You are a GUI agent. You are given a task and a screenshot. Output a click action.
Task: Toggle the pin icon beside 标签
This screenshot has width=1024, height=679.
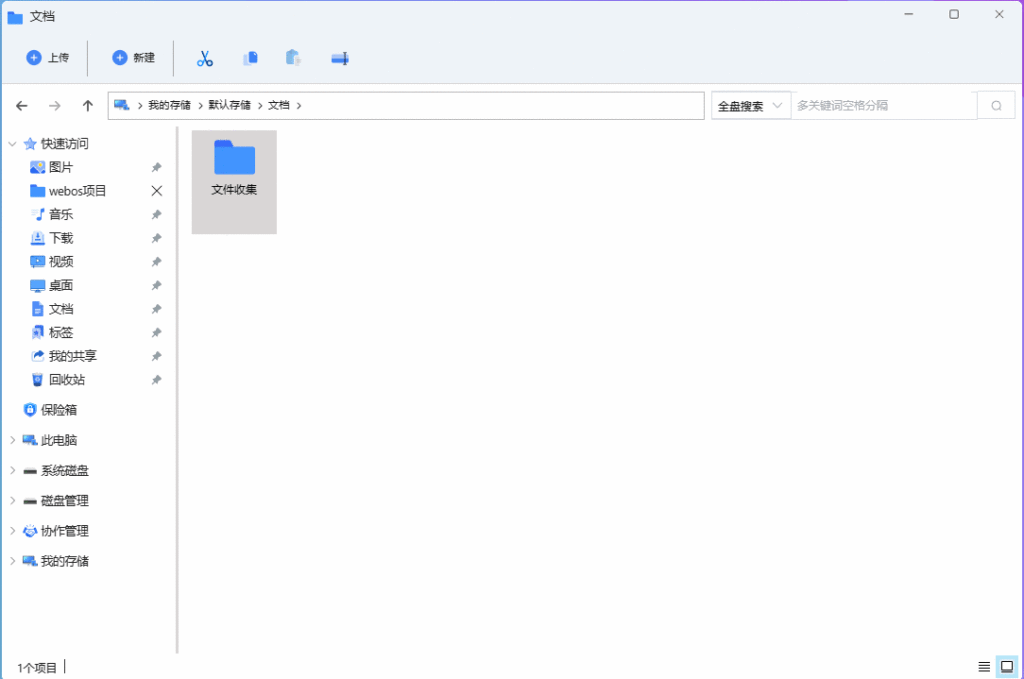(x=157, y=332)
